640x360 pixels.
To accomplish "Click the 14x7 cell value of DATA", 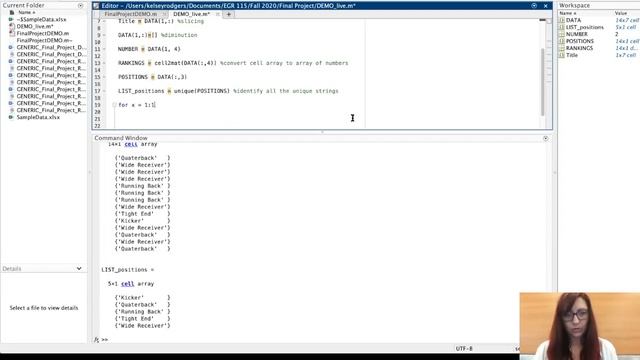I will point(627,20).
